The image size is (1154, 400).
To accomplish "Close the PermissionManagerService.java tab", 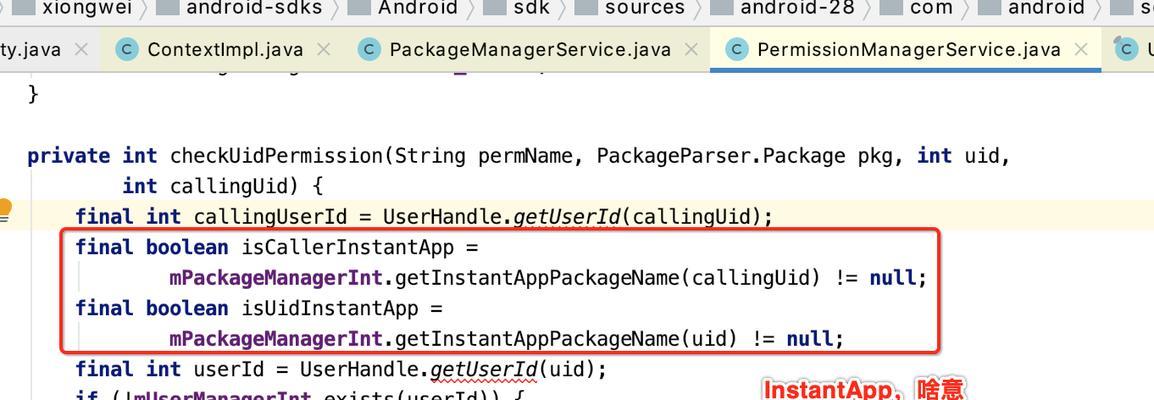I will (1080, 49).
